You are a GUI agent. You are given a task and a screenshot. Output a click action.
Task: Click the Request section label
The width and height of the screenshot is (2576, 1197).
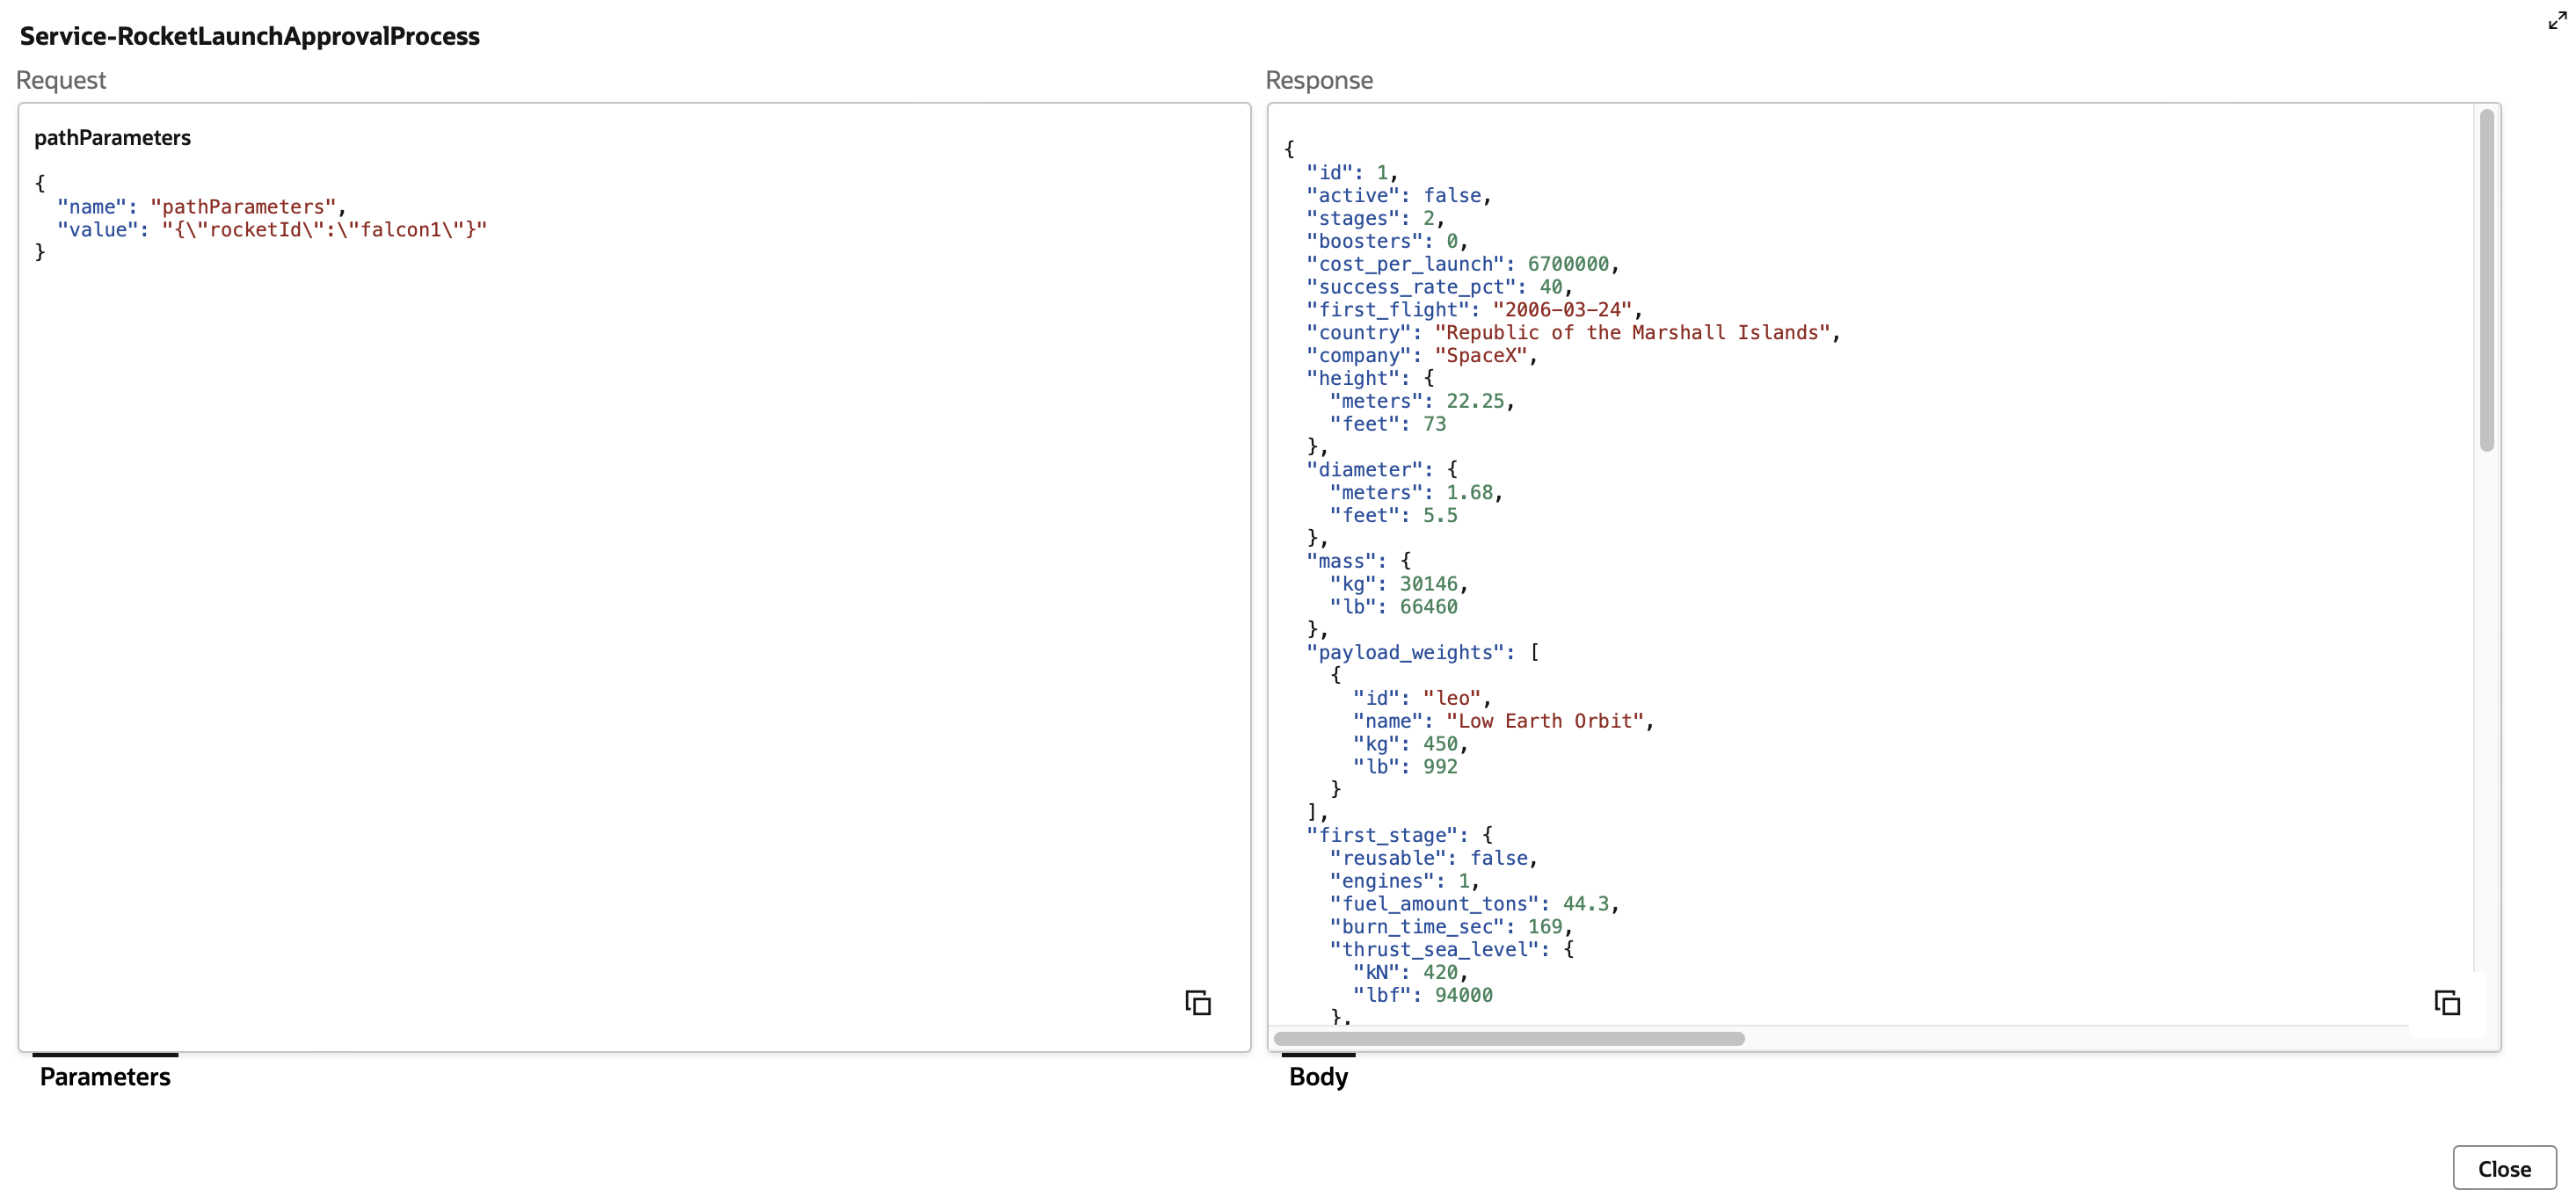(61, 80)
